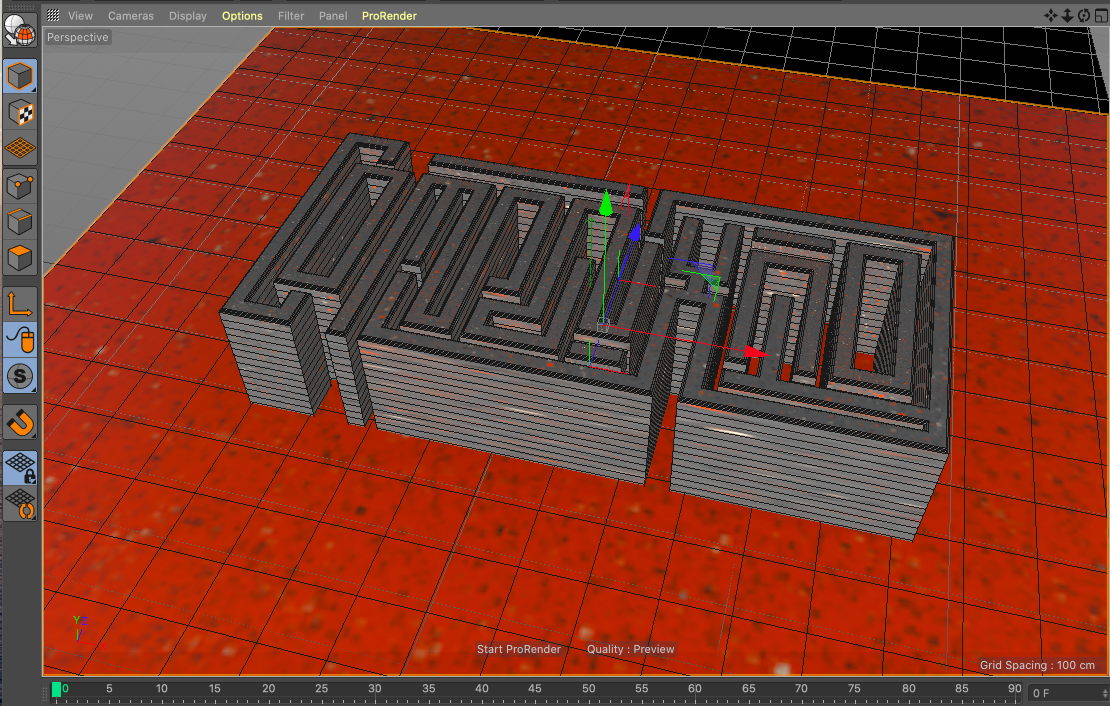Open the Panel menu
The height and width of the screenshot is (706, 1110).
pos(333,16)
